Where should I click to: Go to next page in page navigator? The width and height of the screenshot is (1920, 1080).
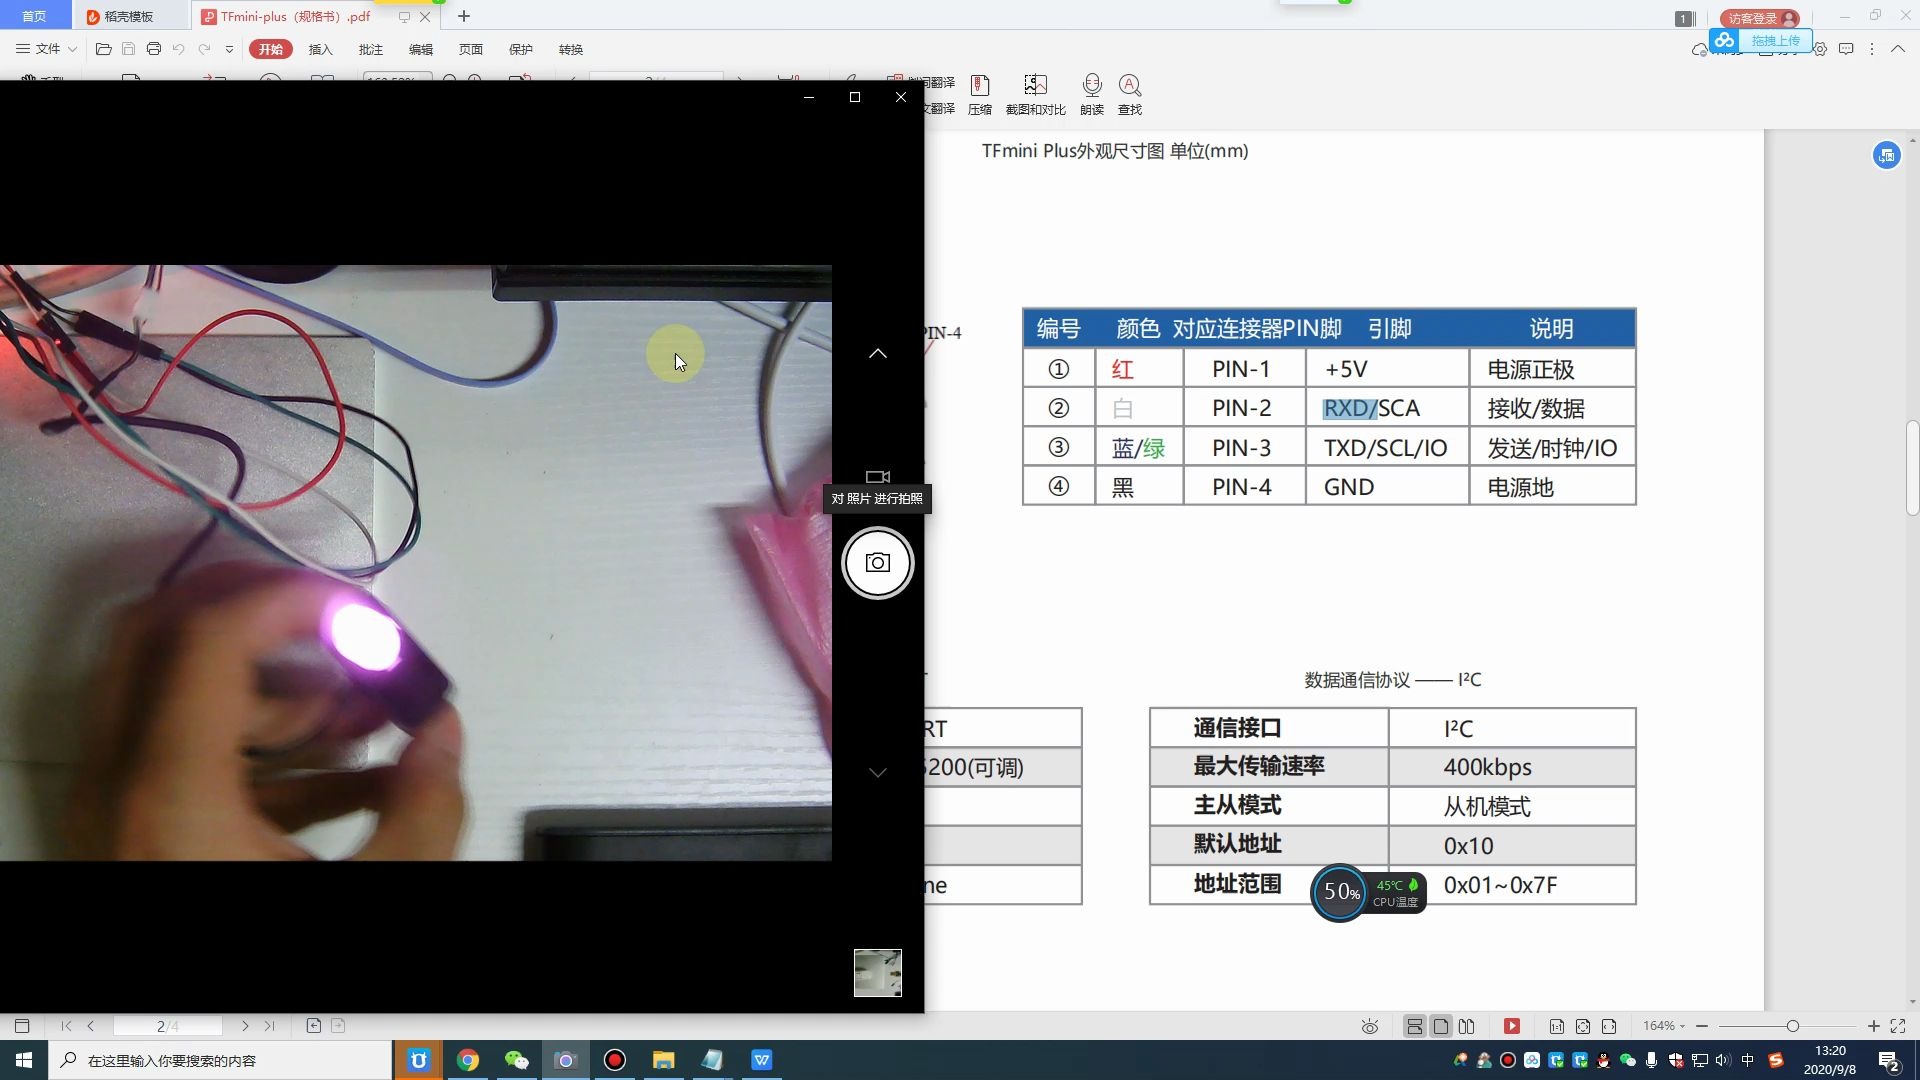[245, 1026]
